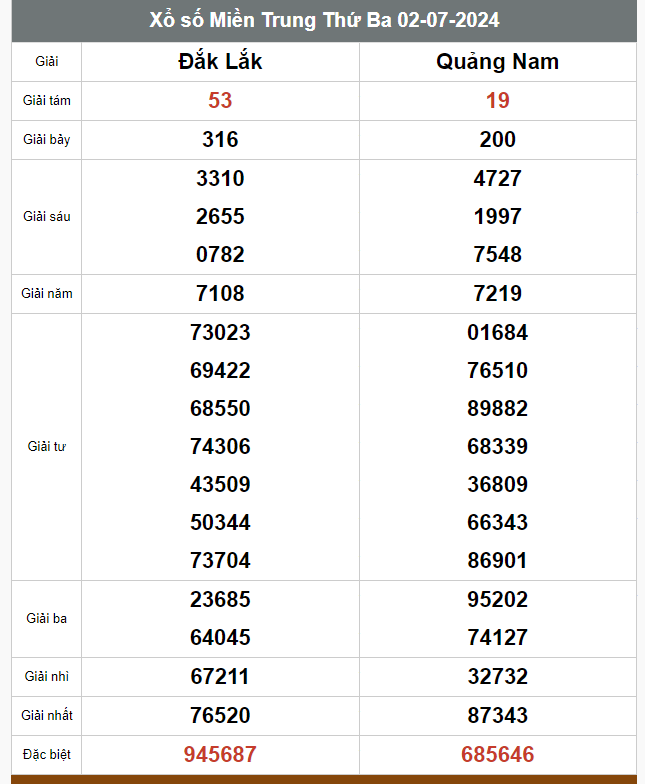Click Giải tám number 19
The height and width of the screenshot is (784, 645).
(498, 100)
